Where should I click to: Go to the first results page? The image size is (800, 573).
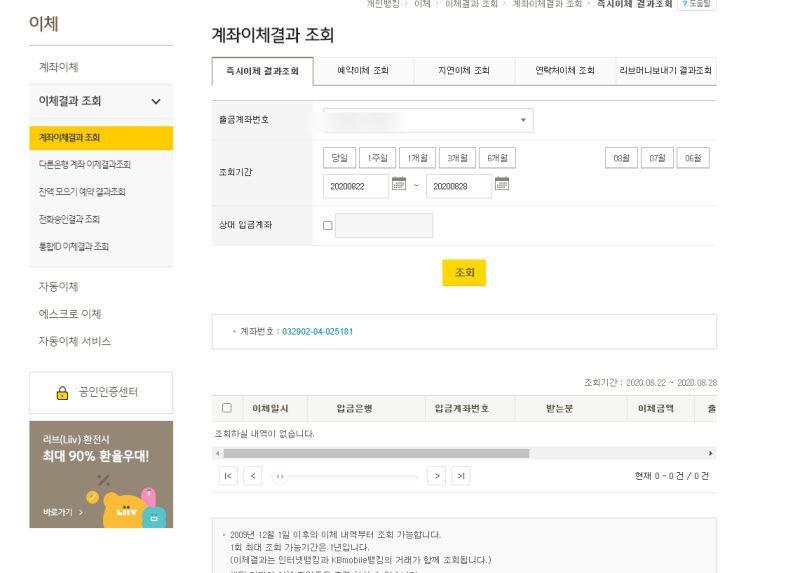point(228,476)
